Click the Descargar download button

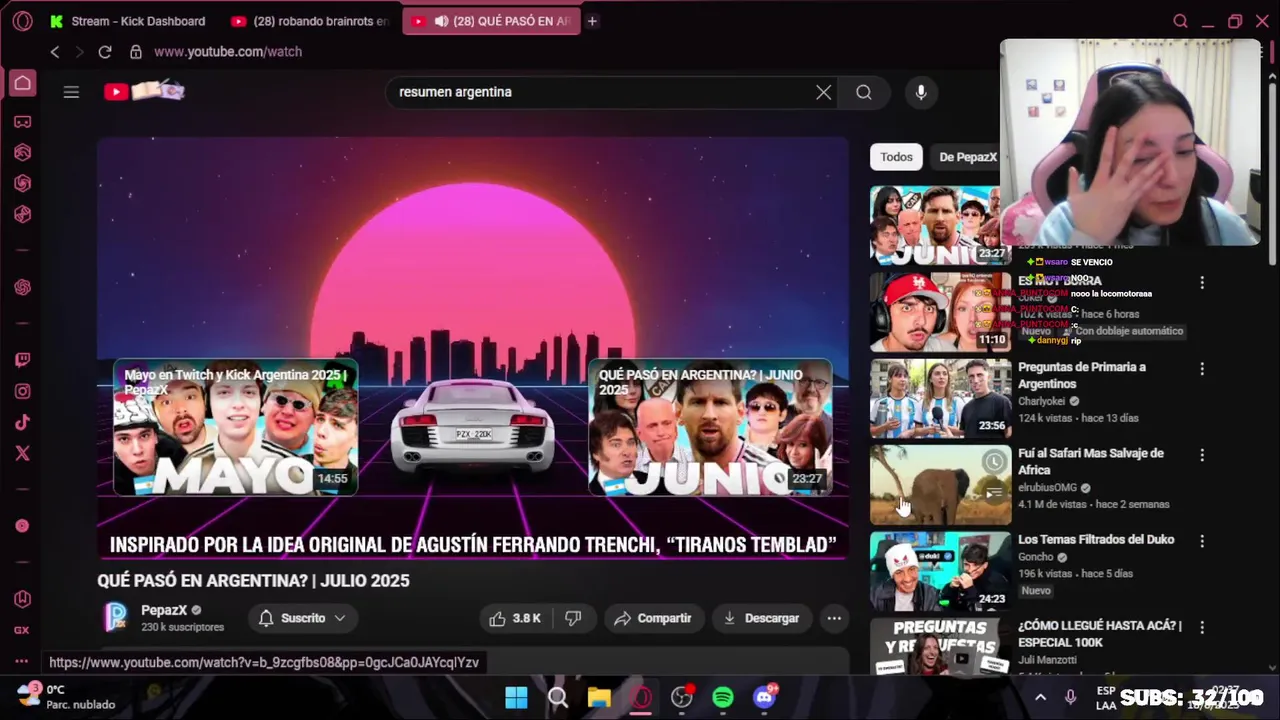(761, 618)
